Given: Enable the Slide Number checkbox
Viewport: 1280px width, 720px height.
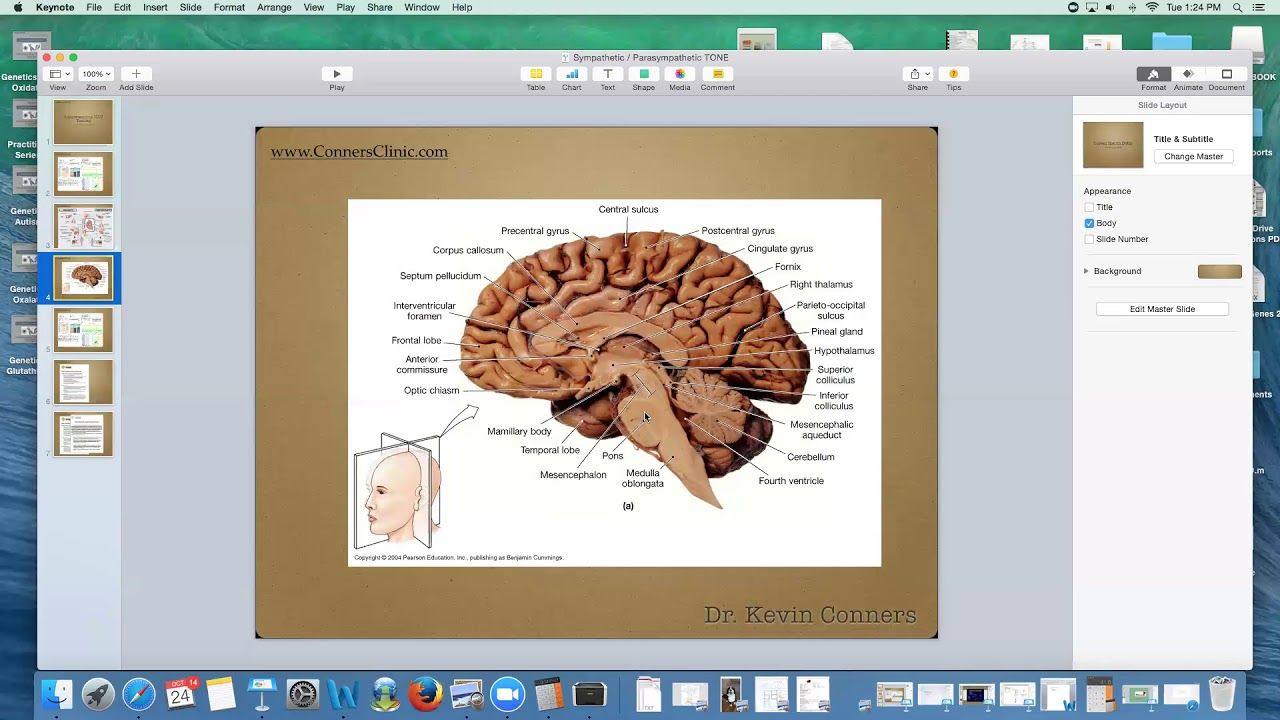Looking at the screenshot, I should pyautogui.click(x=1089, y=239).
